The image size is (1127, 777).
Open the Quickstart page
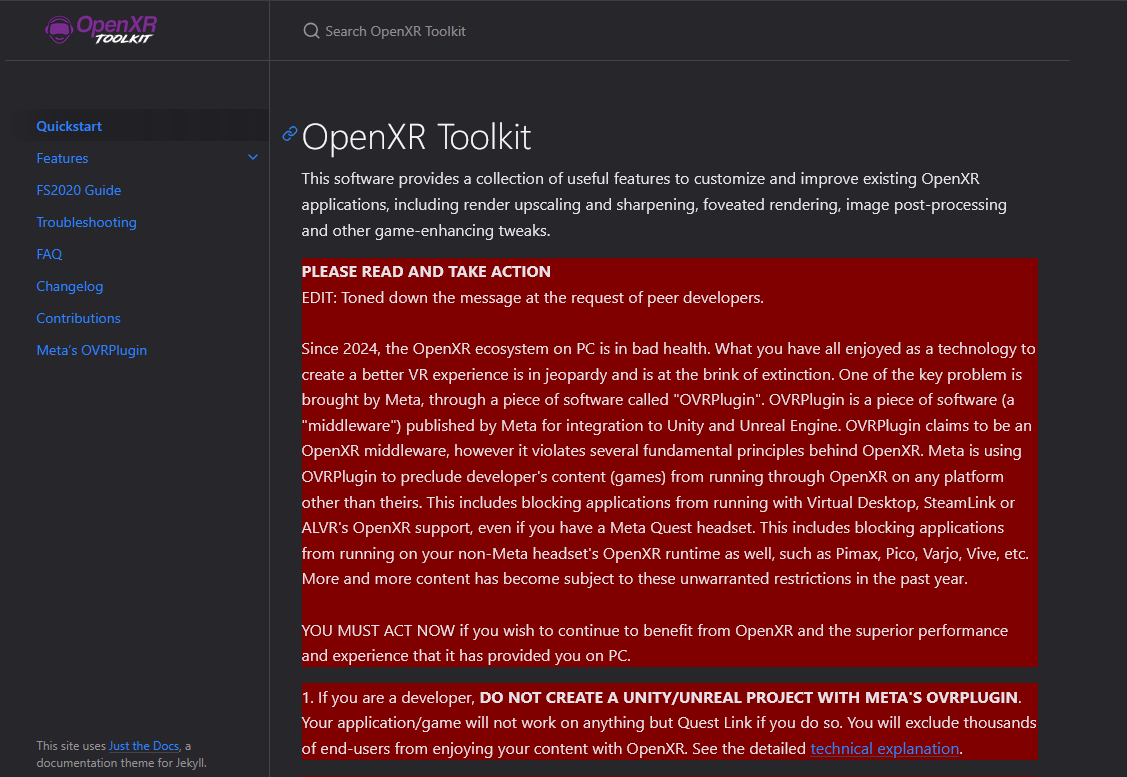click(x=69, y=126)
